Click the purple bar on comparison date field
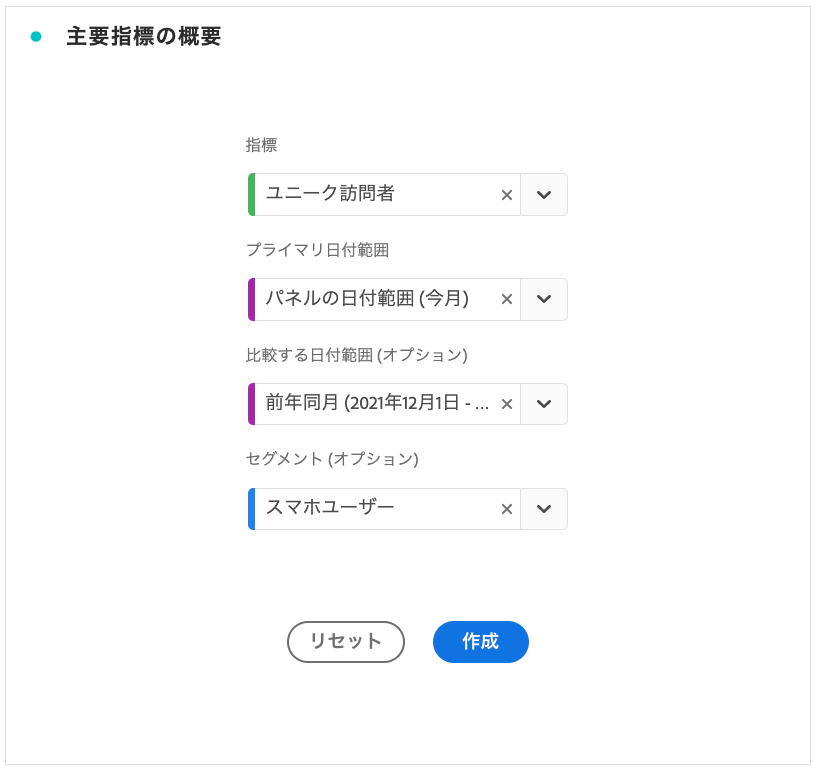The width and height of the screenshot is (818, 772). click(251, 404)
